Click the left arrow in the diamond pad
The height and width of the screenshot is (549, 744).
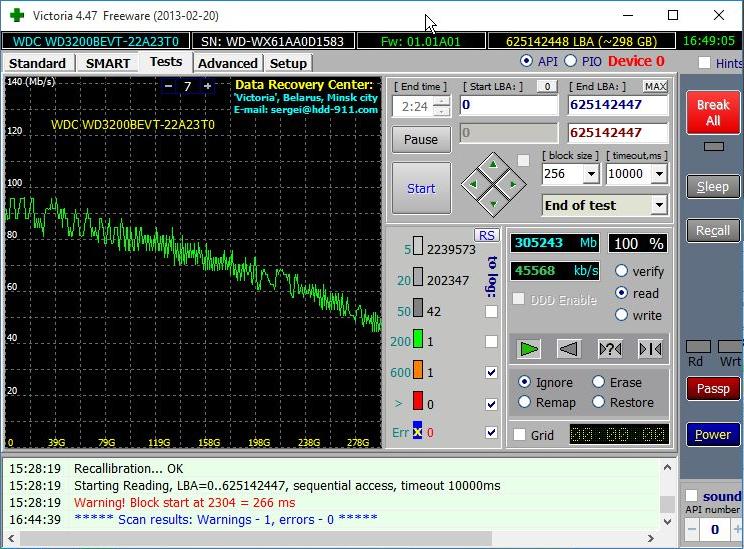point(473,184)
